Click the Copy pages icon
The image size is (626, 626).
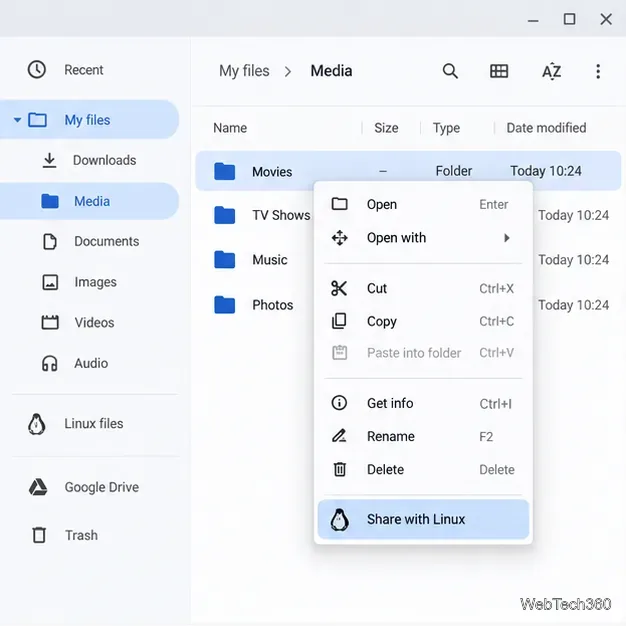[339, 321]
